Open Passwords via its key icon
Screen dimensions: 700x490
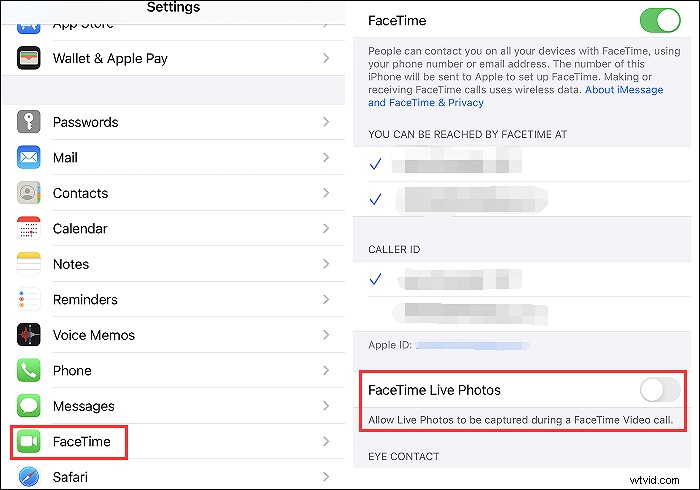tap(29, 122)
